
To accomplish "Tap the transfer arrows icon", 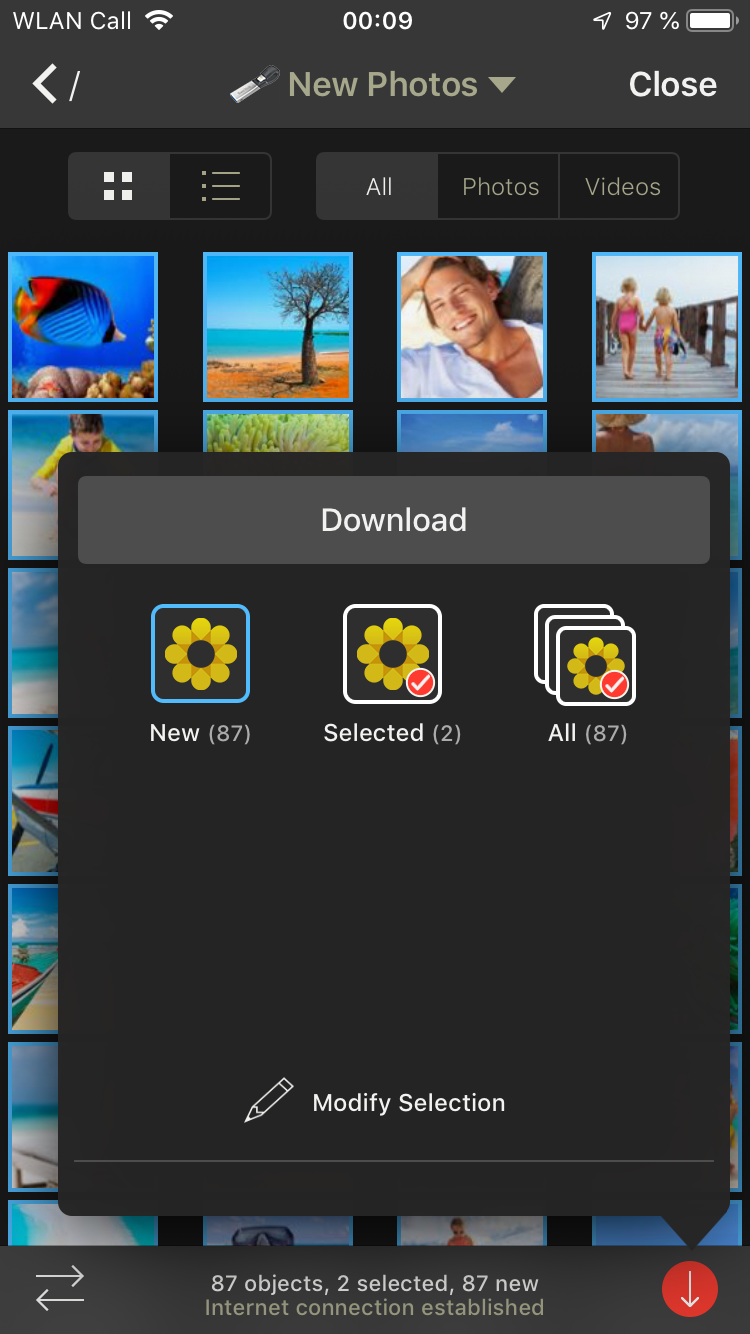I will (60, 1288).
